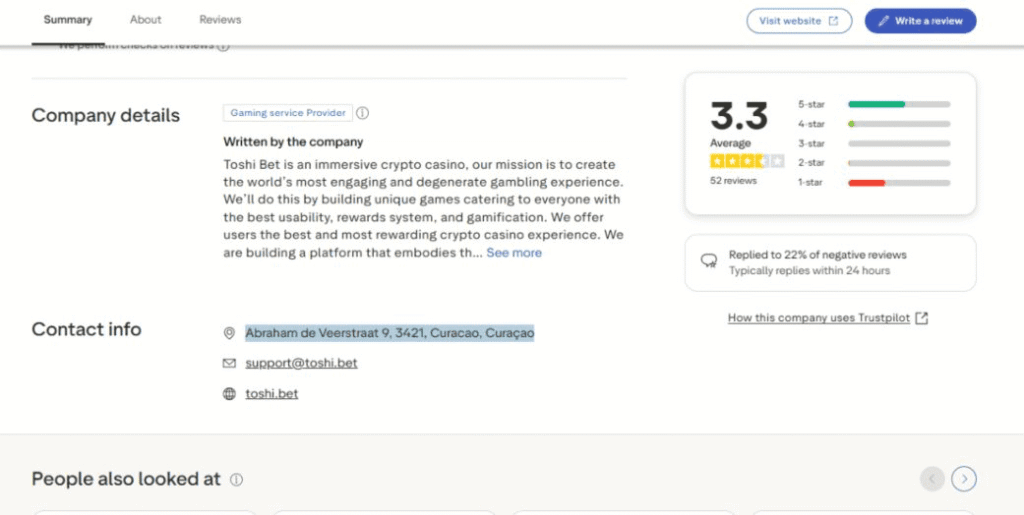
Task: Filter reviews by the 1-star bar
Action: 898,182
